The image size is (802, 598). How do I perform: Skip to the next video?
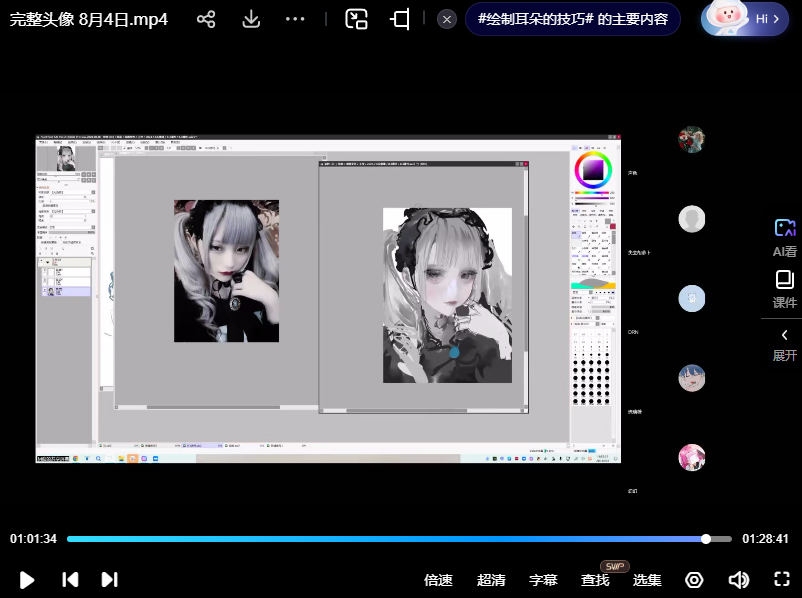(110, 579)
